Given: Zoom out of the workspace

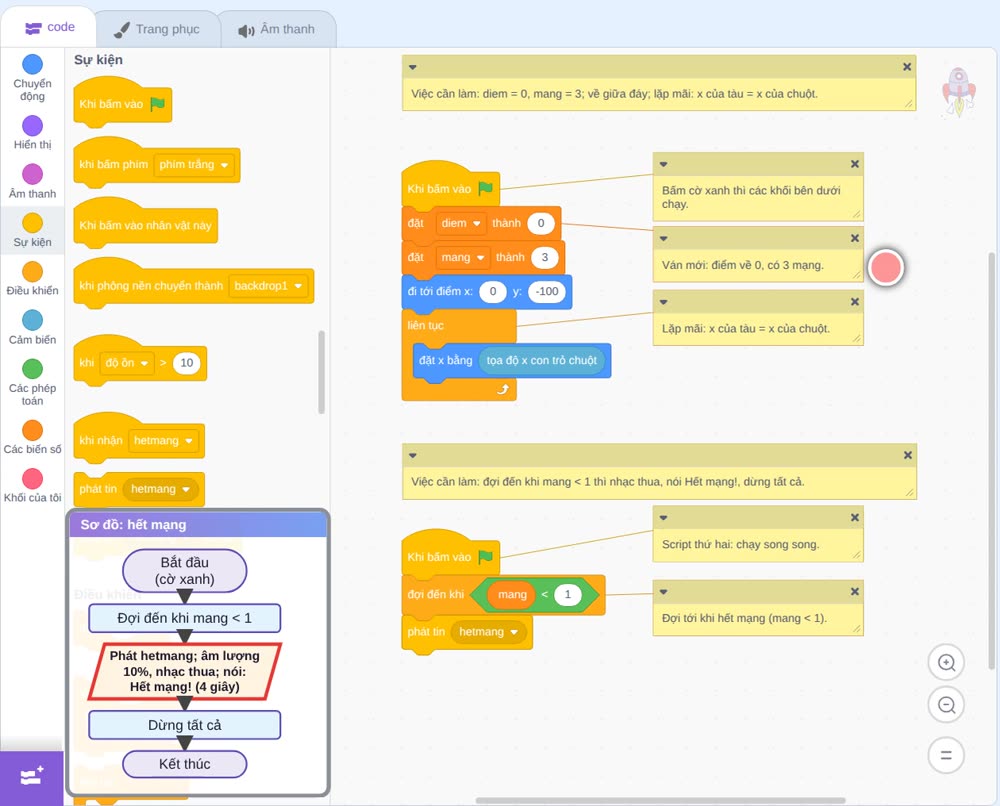Looking at the screenshot, I should point(946,705).
